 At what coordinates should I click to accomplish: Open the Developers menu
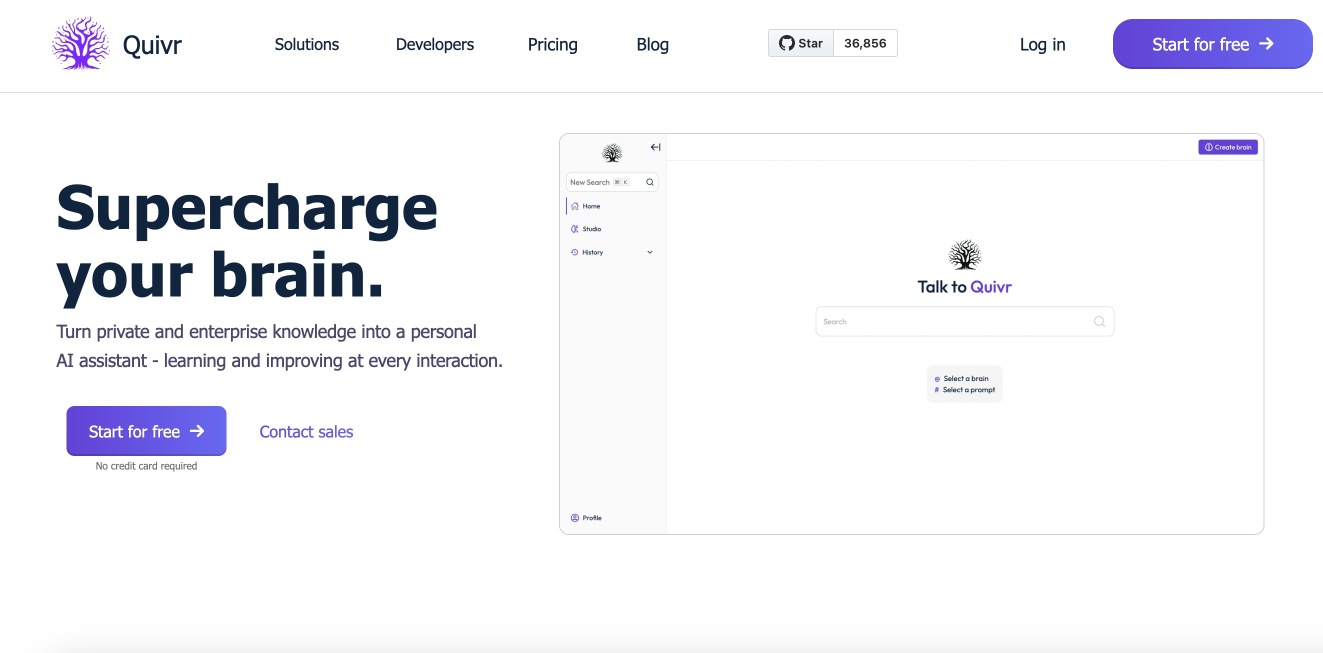(435, 44)
